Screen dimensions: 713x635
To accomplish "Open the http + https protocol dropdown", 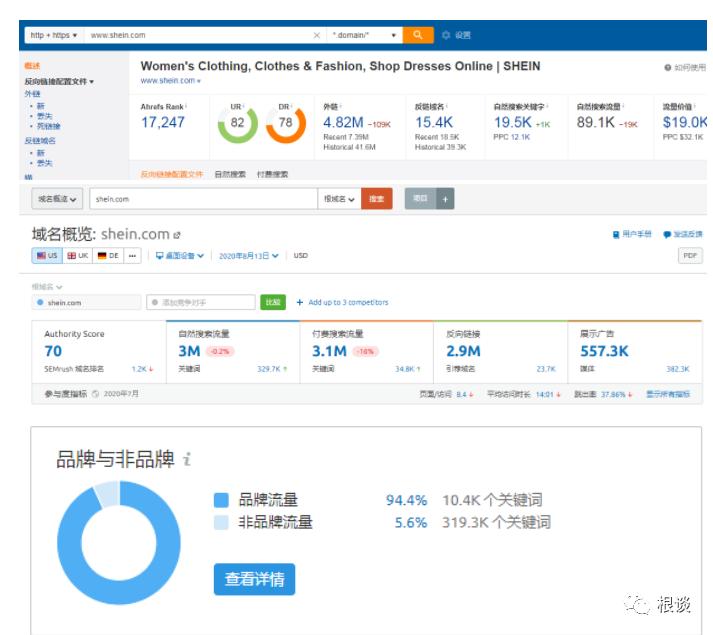I will (x=54, y=35).
